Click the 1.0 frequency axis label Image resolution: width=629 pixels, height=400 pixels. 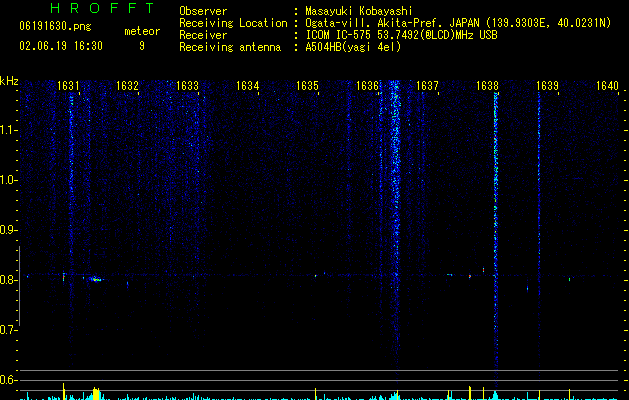click(x=9, y=180)
